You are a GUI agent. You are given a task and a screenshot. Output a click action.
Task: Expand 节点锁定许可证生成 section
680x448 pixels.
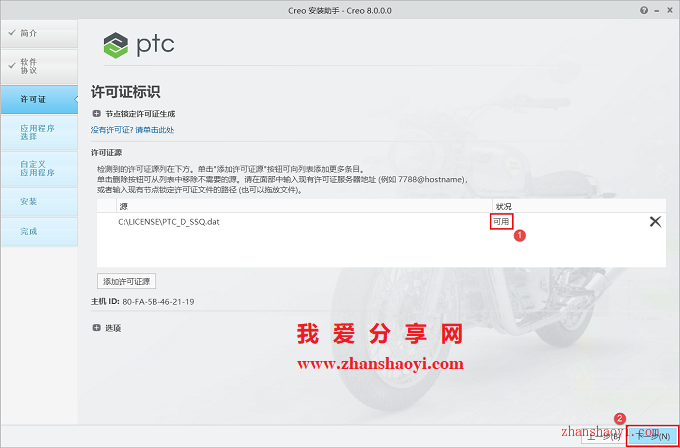pos(96,114)
